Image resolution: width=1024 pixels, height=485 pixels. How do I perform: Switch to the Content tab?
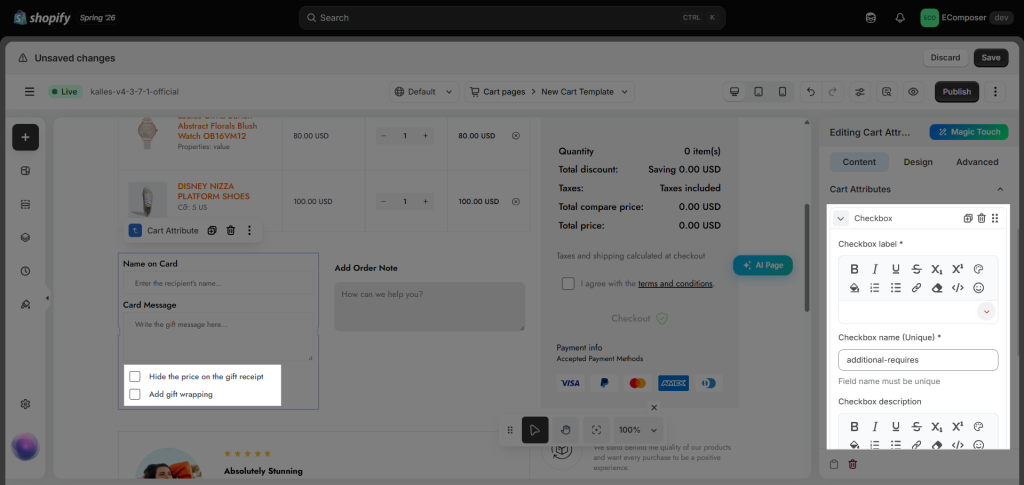pyautogui.click(x=859, y=162)
